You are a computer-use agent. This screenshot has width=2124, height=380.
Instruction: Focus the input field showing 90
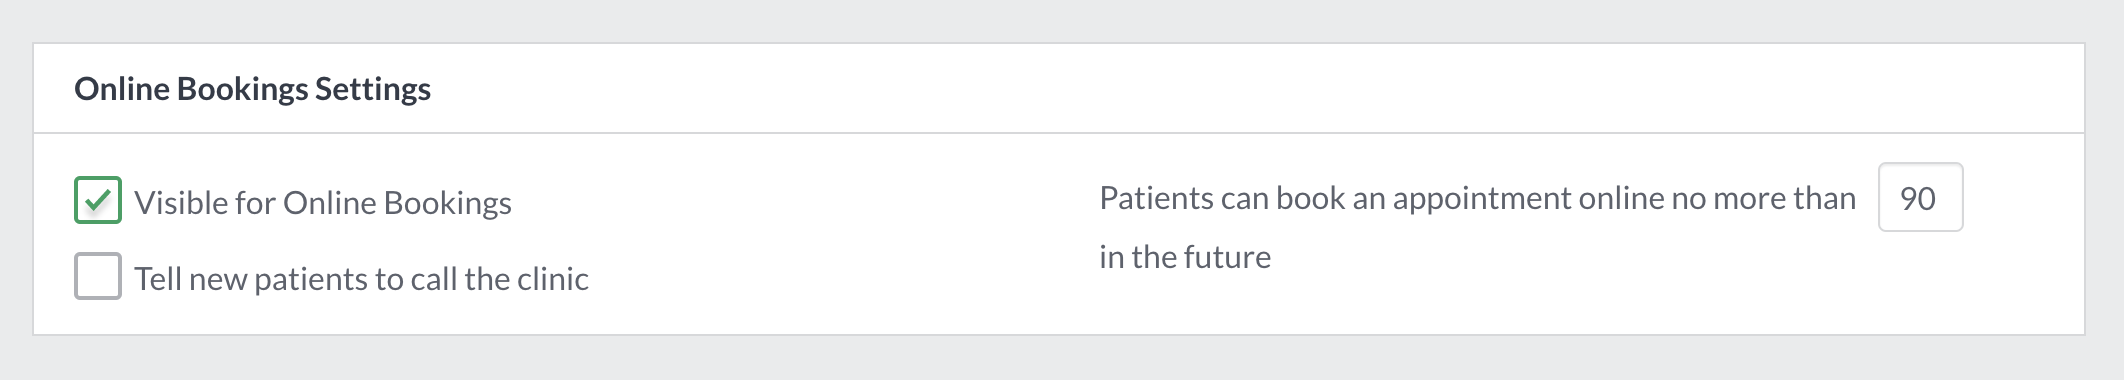click(1920, 197)
